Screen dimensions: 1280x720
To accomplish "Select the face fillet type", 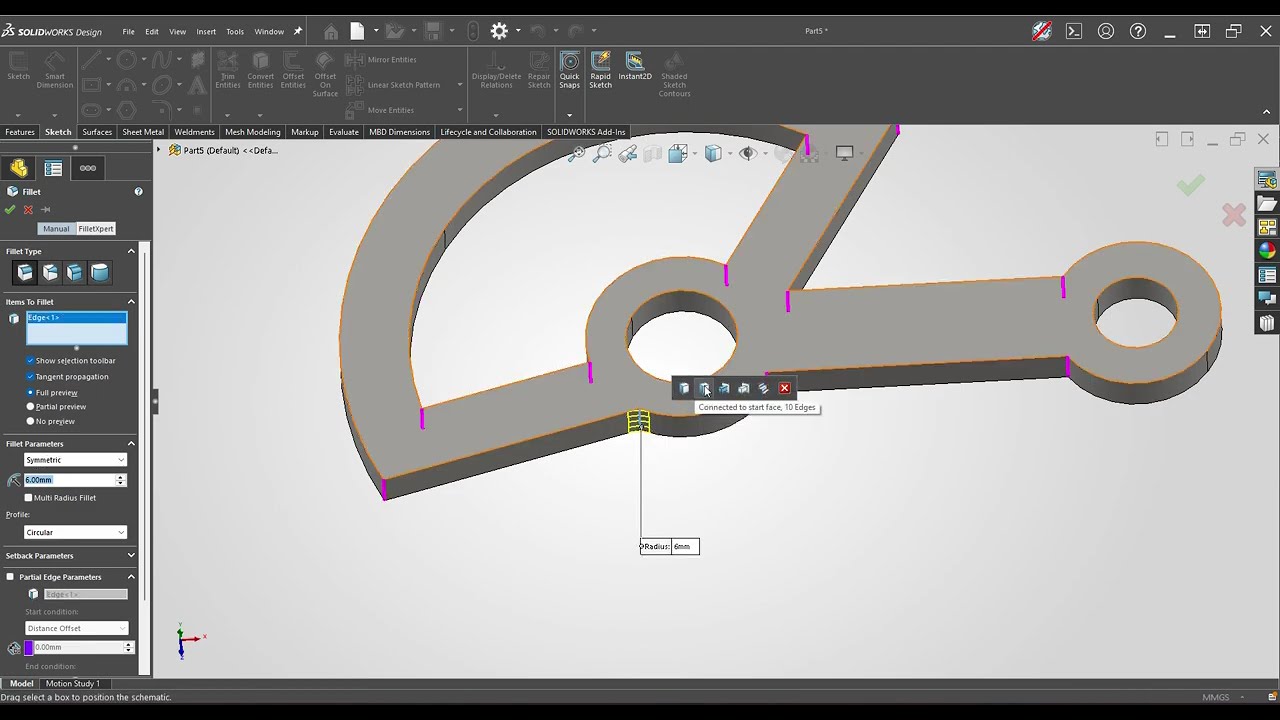I will pos(75,272).
